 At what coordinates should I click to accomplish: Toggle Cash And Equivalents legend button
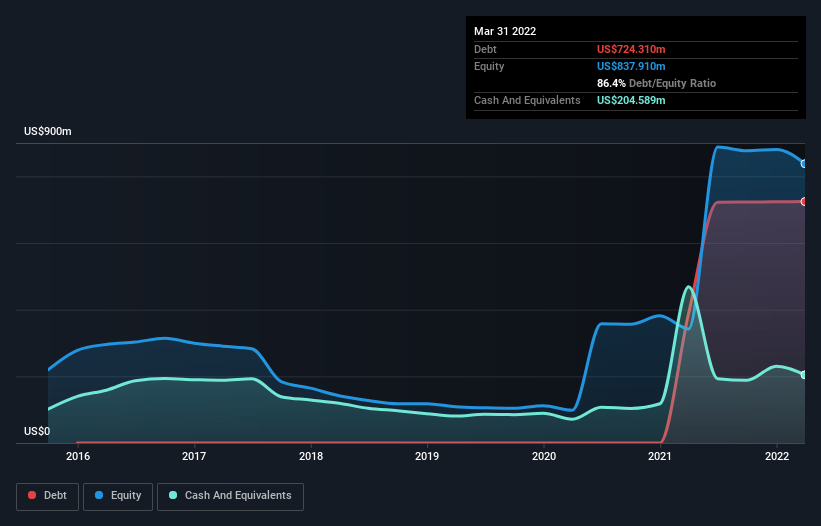(x=230, y=496)
